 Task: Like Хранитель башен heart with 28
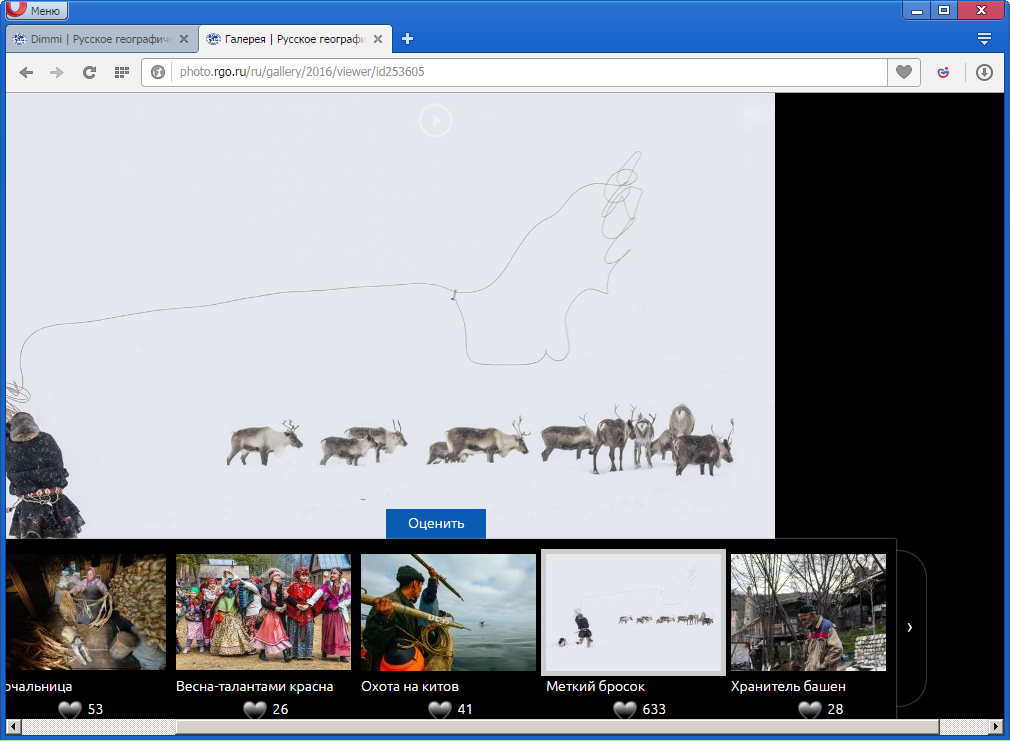click(810, 710)
